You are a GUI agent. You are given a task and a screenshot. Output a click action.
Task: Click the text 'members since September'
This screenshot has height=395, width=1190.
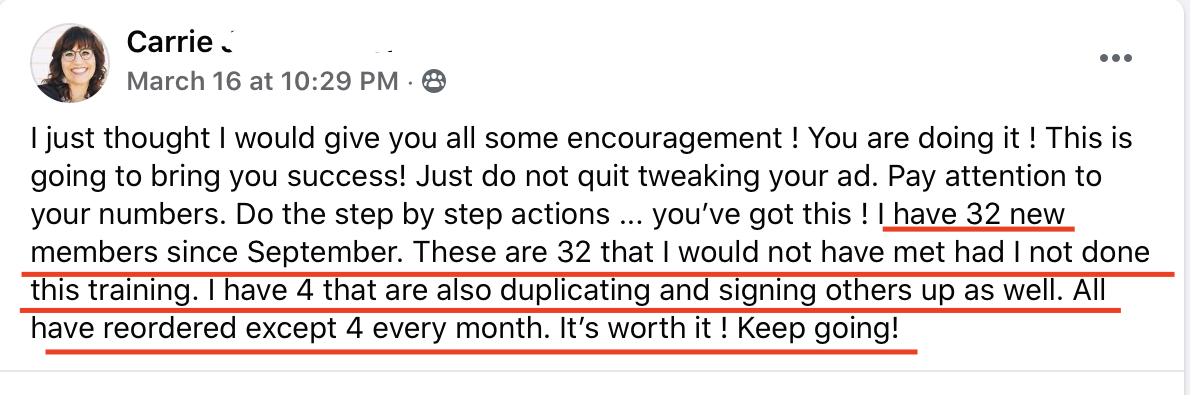pyautogui.click(x=217, y=254)
